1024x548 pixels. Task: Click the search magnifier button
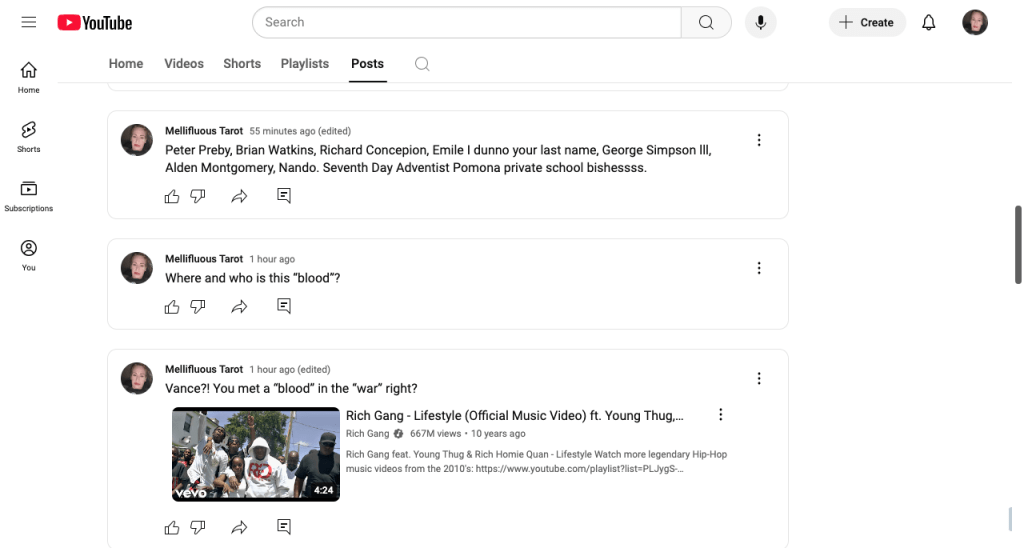[x=706, y=22]
